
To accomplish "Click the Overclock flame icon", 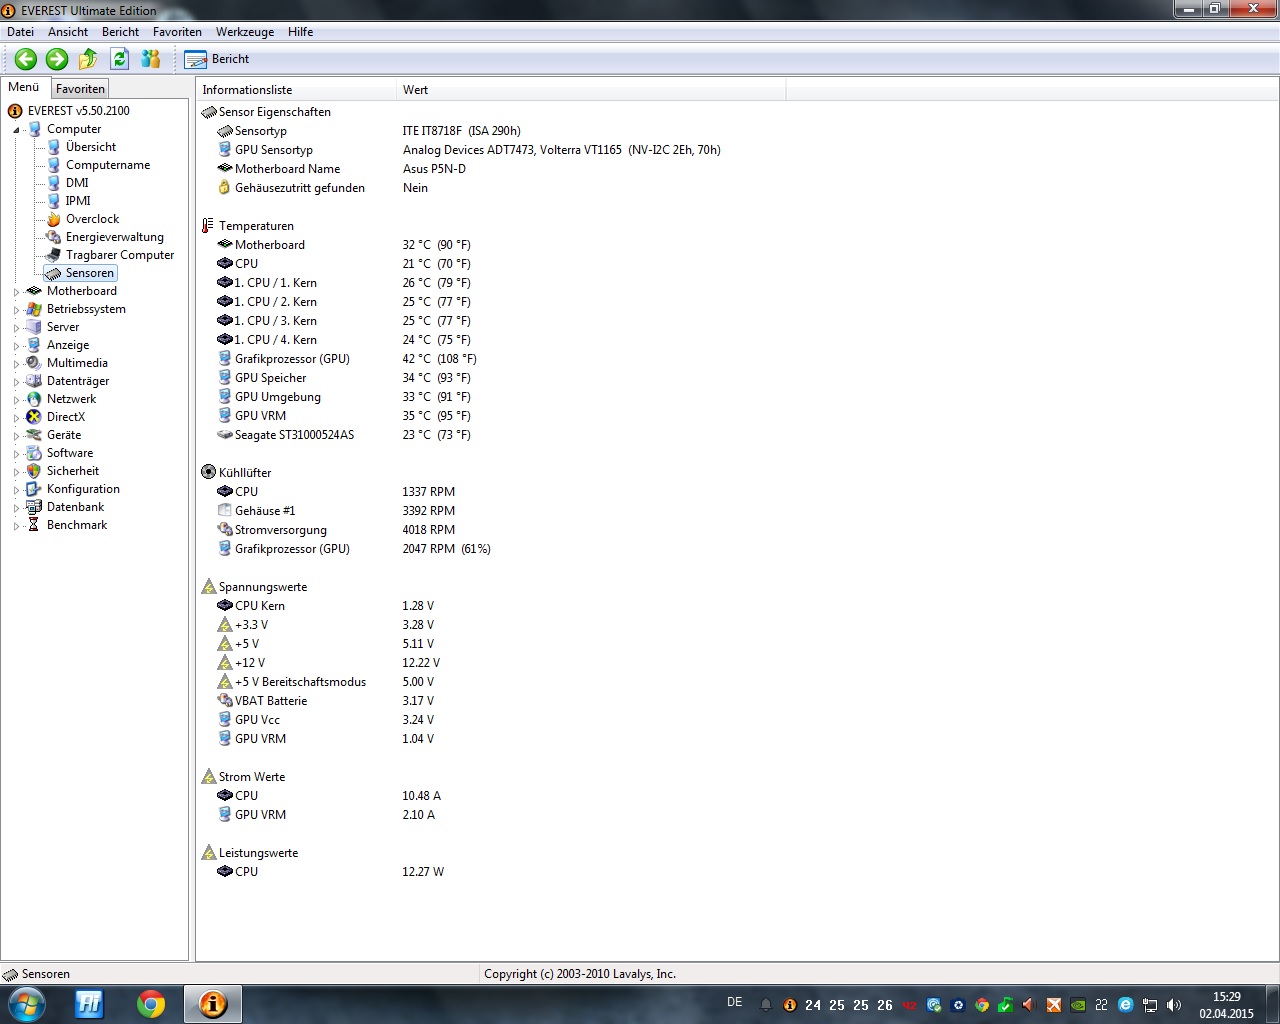I will coord(54,219).
